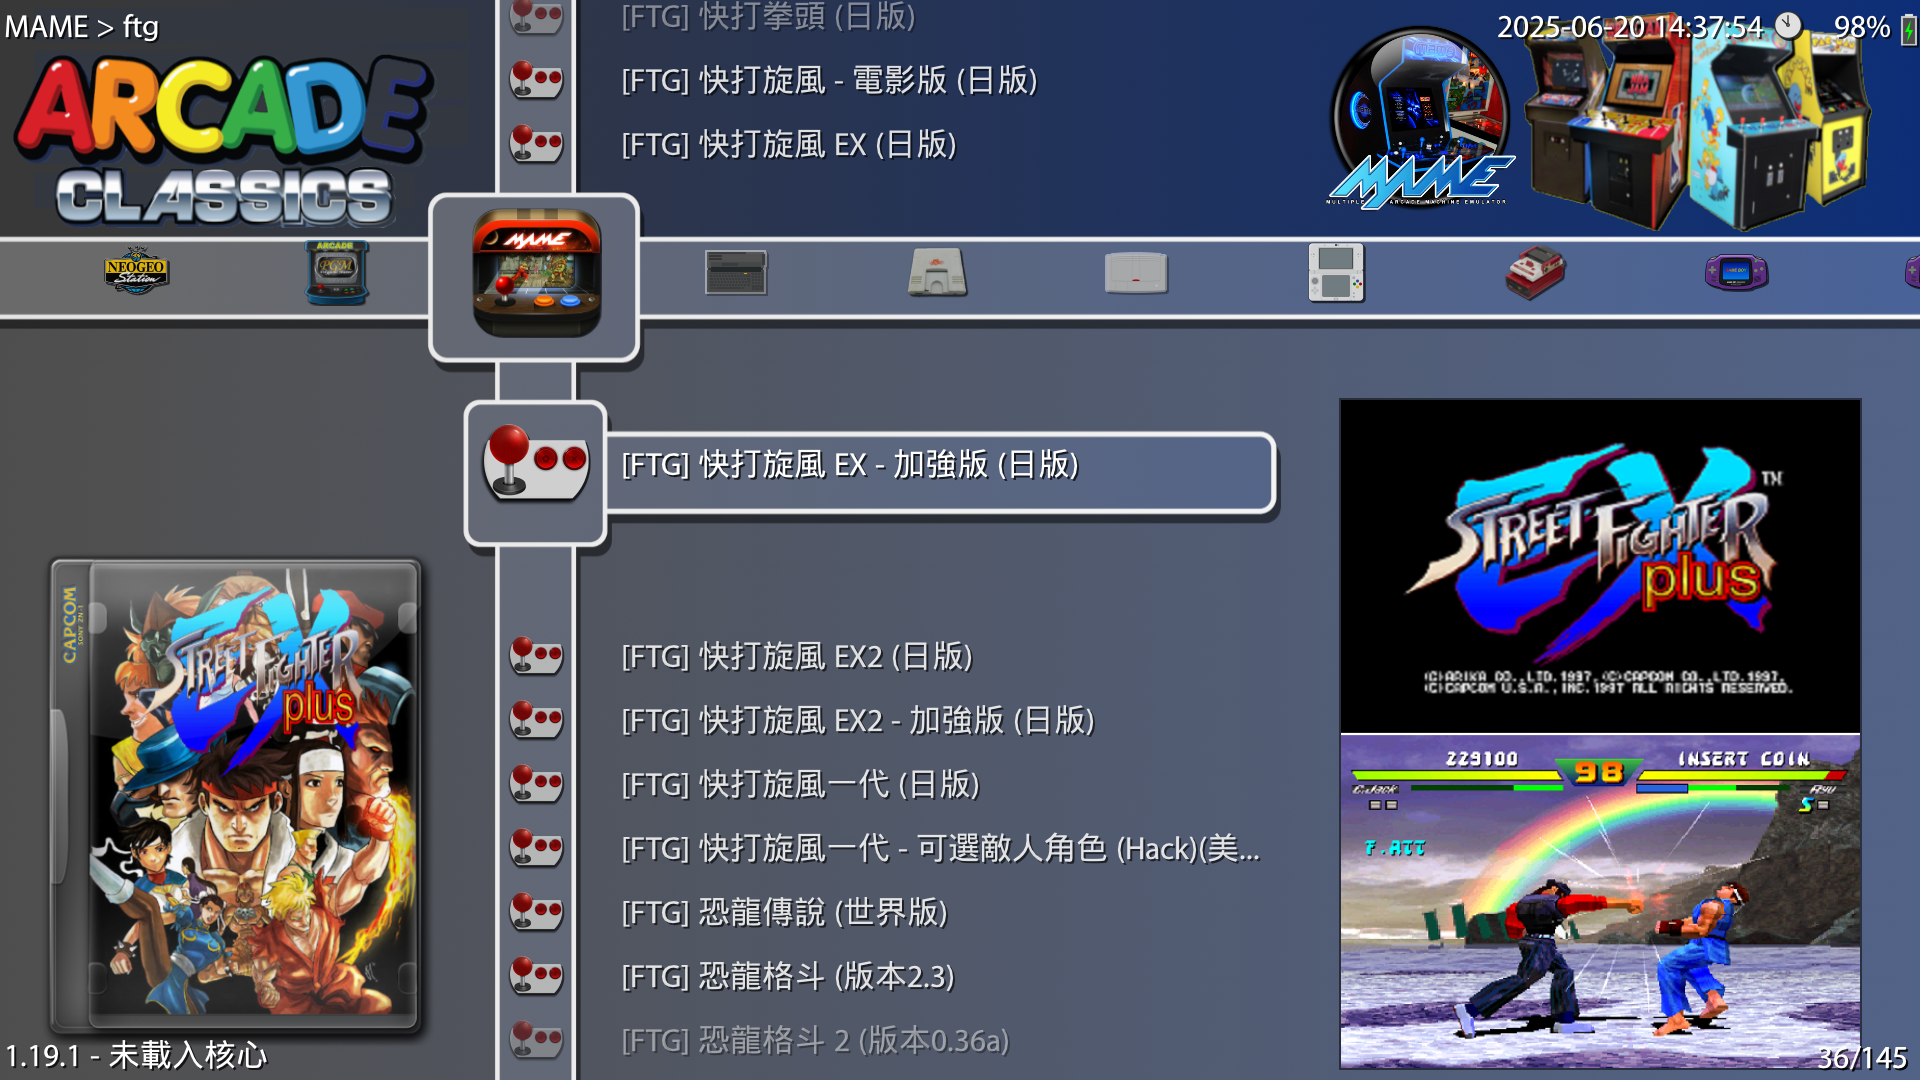Select the Neo Geo Station system icon
1920x1080 pixels.
click(137, 271)
